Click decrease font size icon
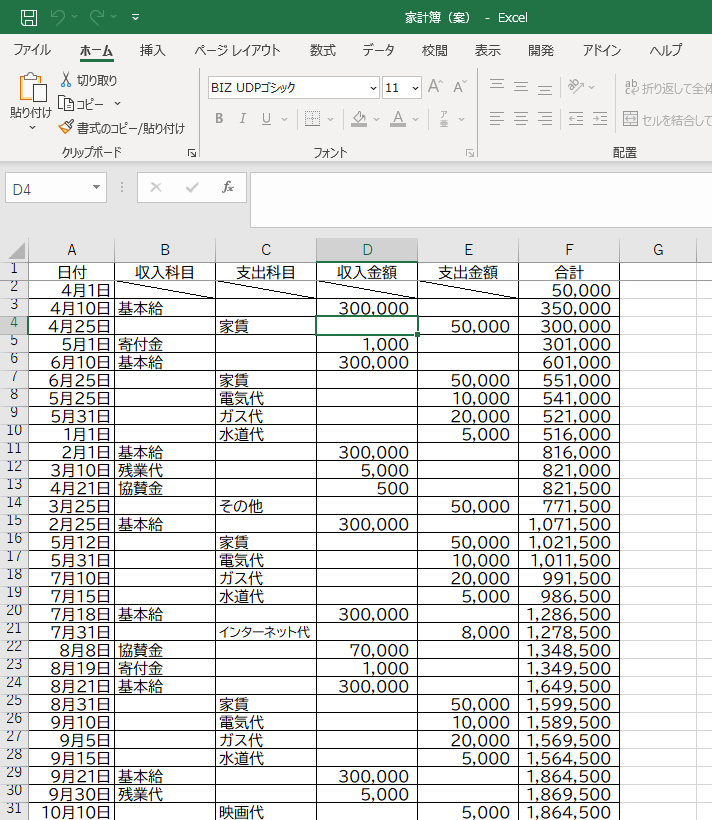 [x=459, y=86]
